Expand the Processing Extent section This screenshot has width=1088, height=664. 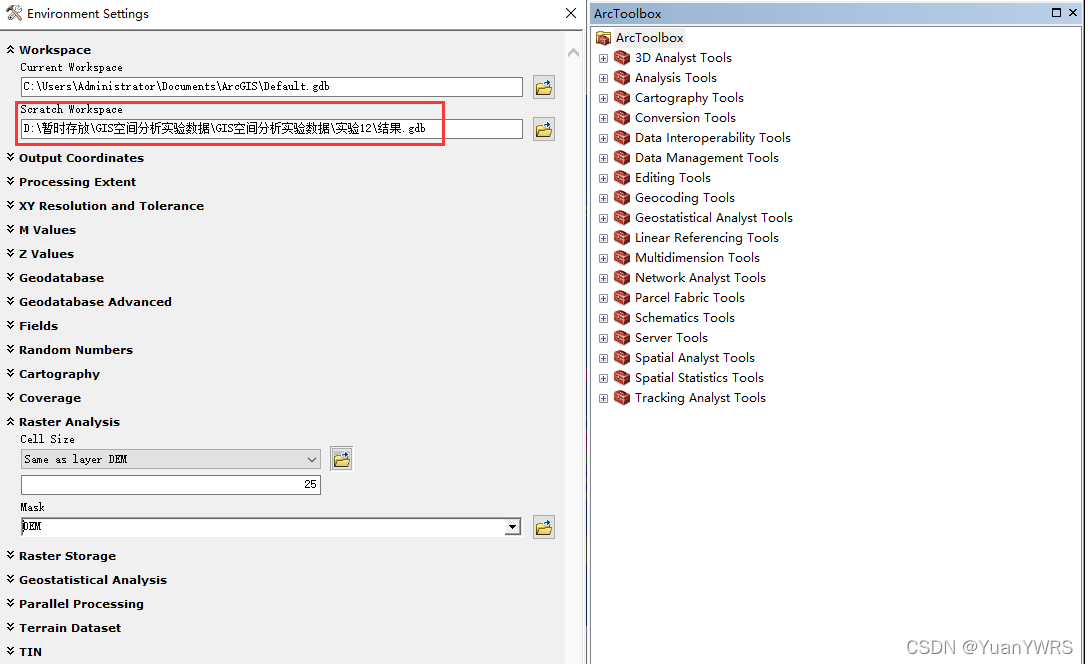[10, 181]
